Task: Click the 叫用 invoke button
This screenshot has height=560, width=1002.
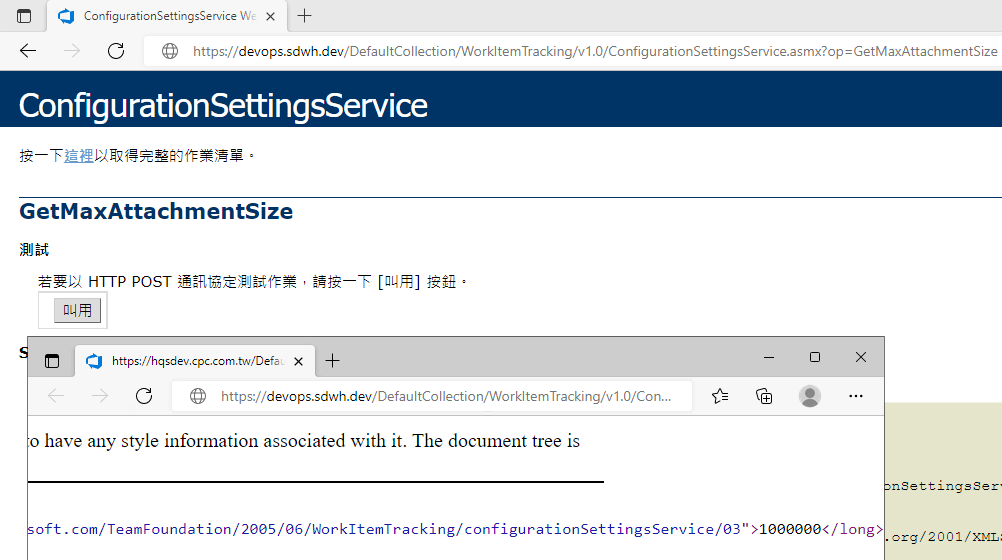Action: click(x=77, y=310)
